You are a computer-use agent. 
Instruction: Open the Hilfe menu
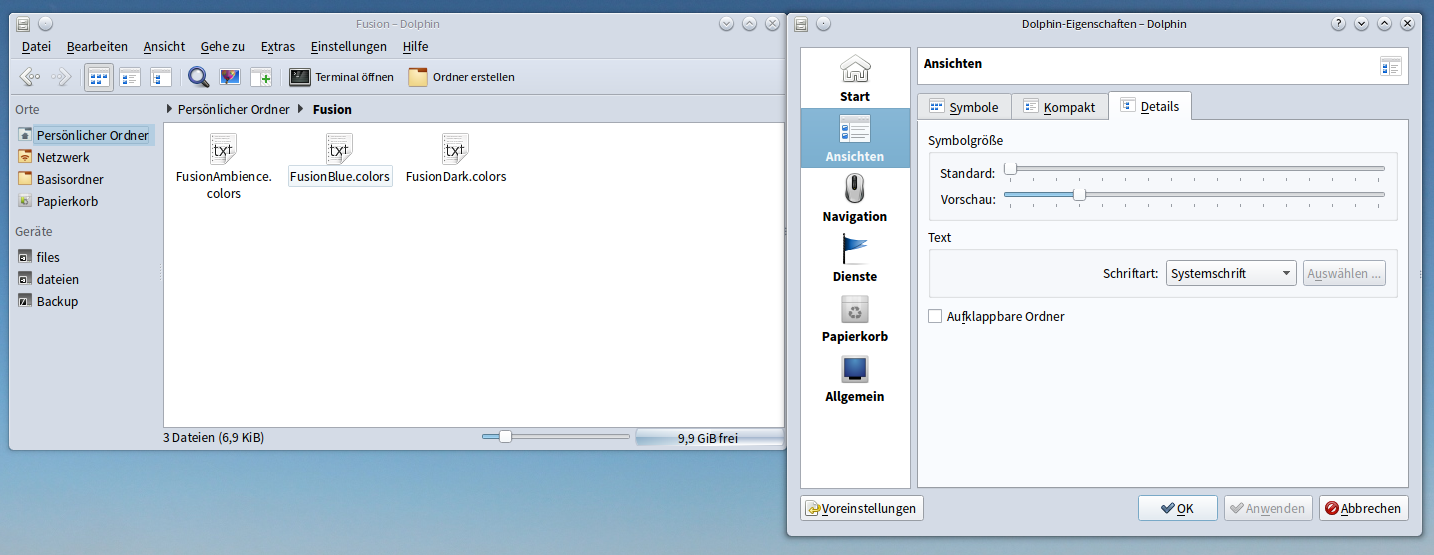point(415,46)
